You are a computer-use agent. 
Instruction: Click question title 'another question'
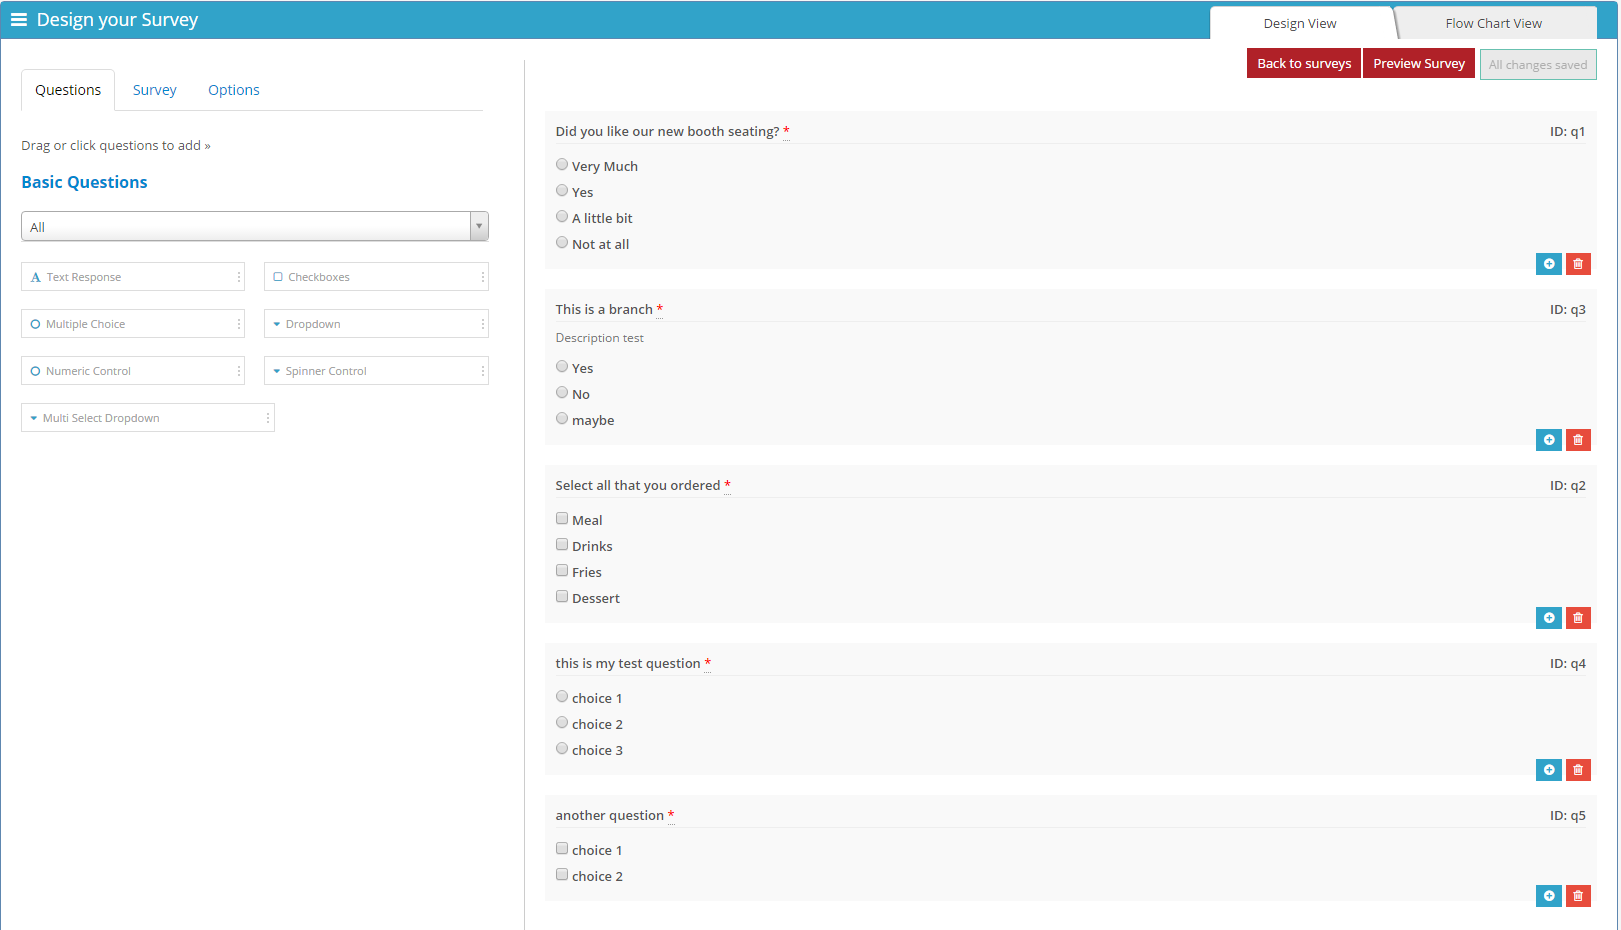pyautogui.click(x=610, y=815)
